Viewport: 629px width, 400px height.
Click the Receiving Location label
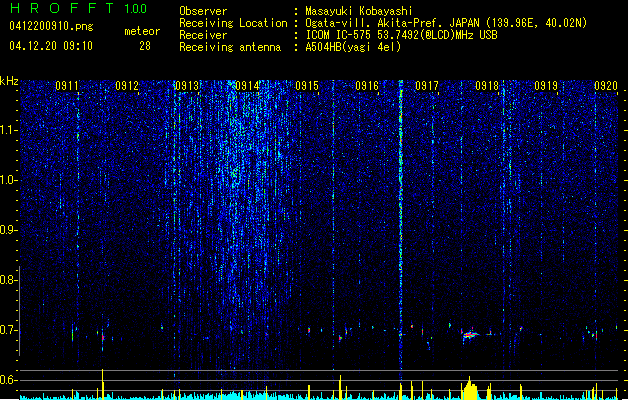pyautogui.click(x=233, y=23)
